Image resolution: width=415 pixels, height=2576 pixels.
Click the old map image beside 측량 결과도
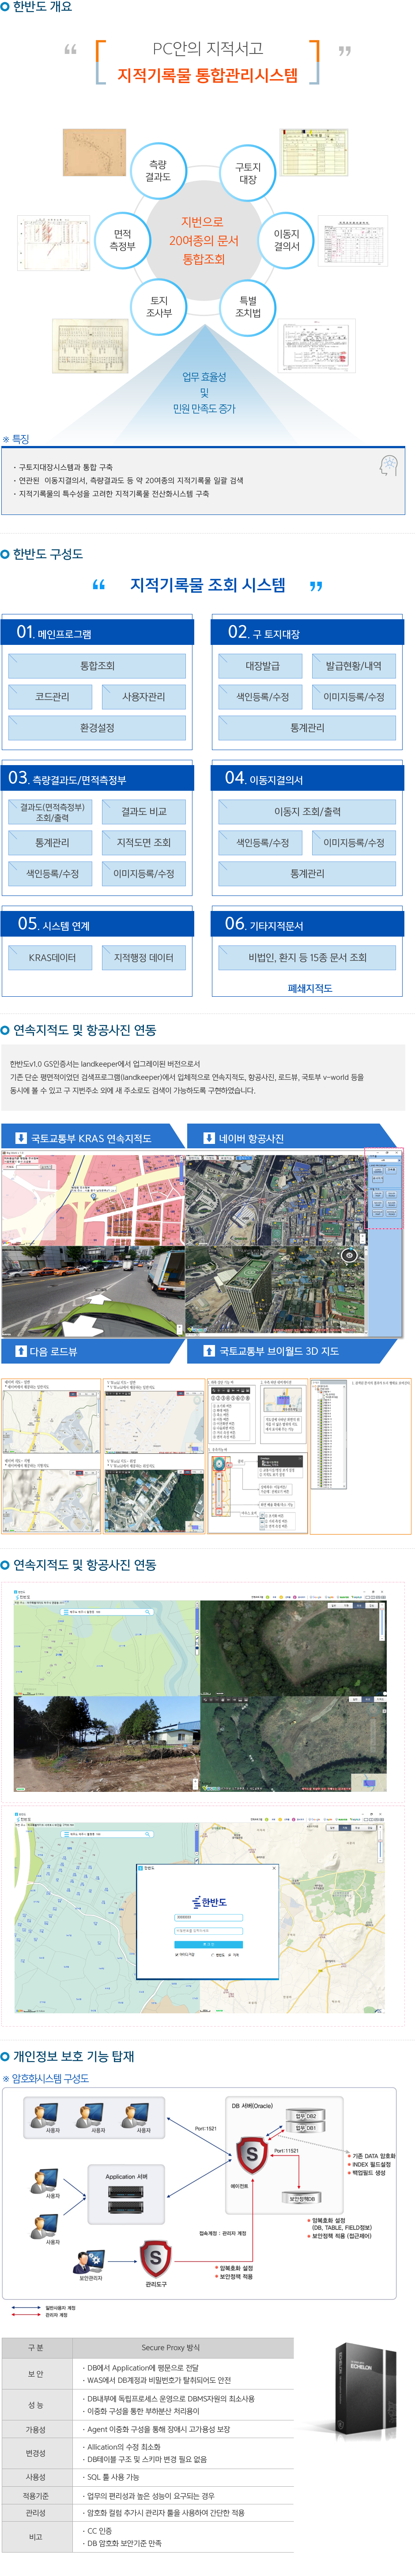coord(95,153)
